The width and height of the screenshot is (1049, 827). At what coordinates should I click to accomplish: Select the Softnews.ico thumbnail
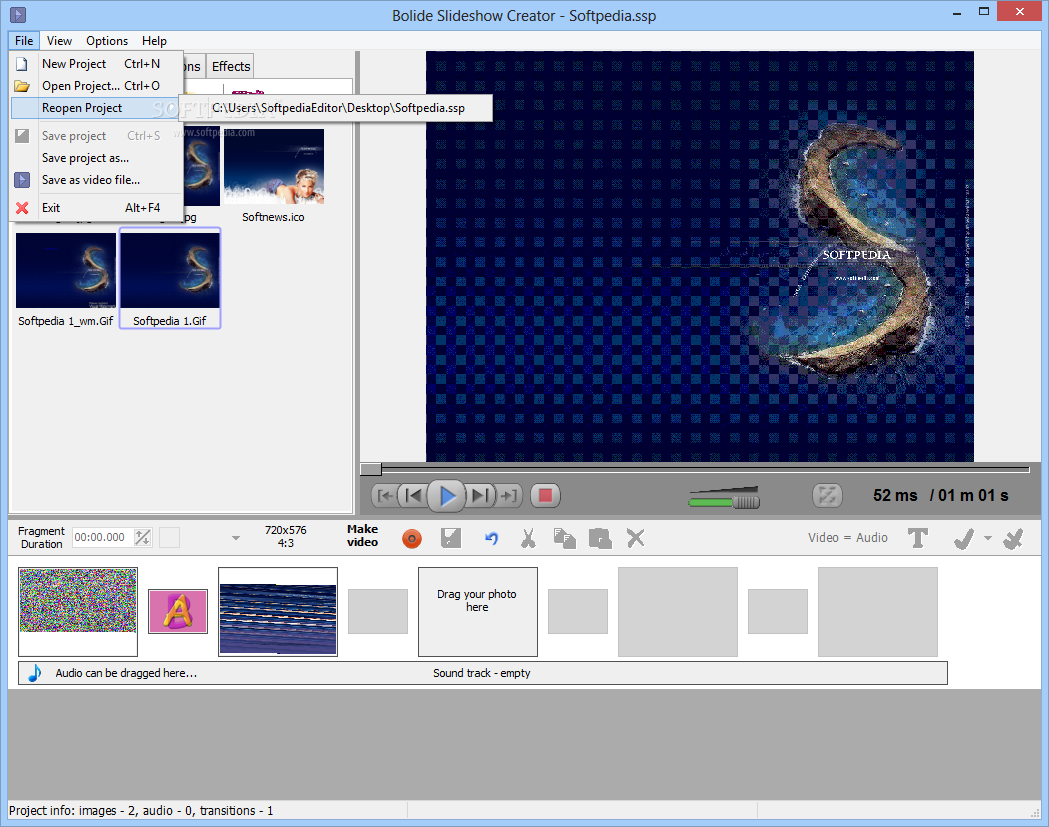click(273, 175)
